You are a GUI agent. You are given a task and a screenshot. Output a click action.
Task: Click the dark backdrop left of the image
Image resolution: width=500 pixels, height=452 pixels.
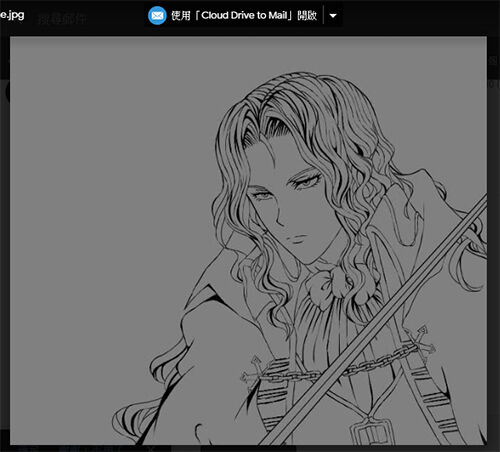(x=5, y=233)
